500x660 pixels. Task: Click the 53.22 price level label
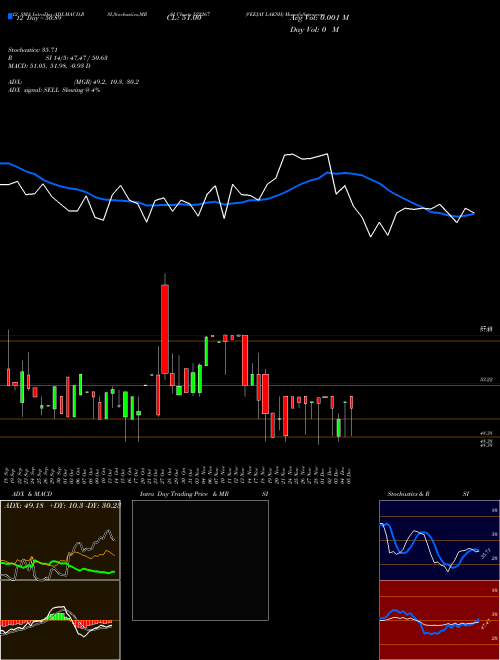(487, 380)
